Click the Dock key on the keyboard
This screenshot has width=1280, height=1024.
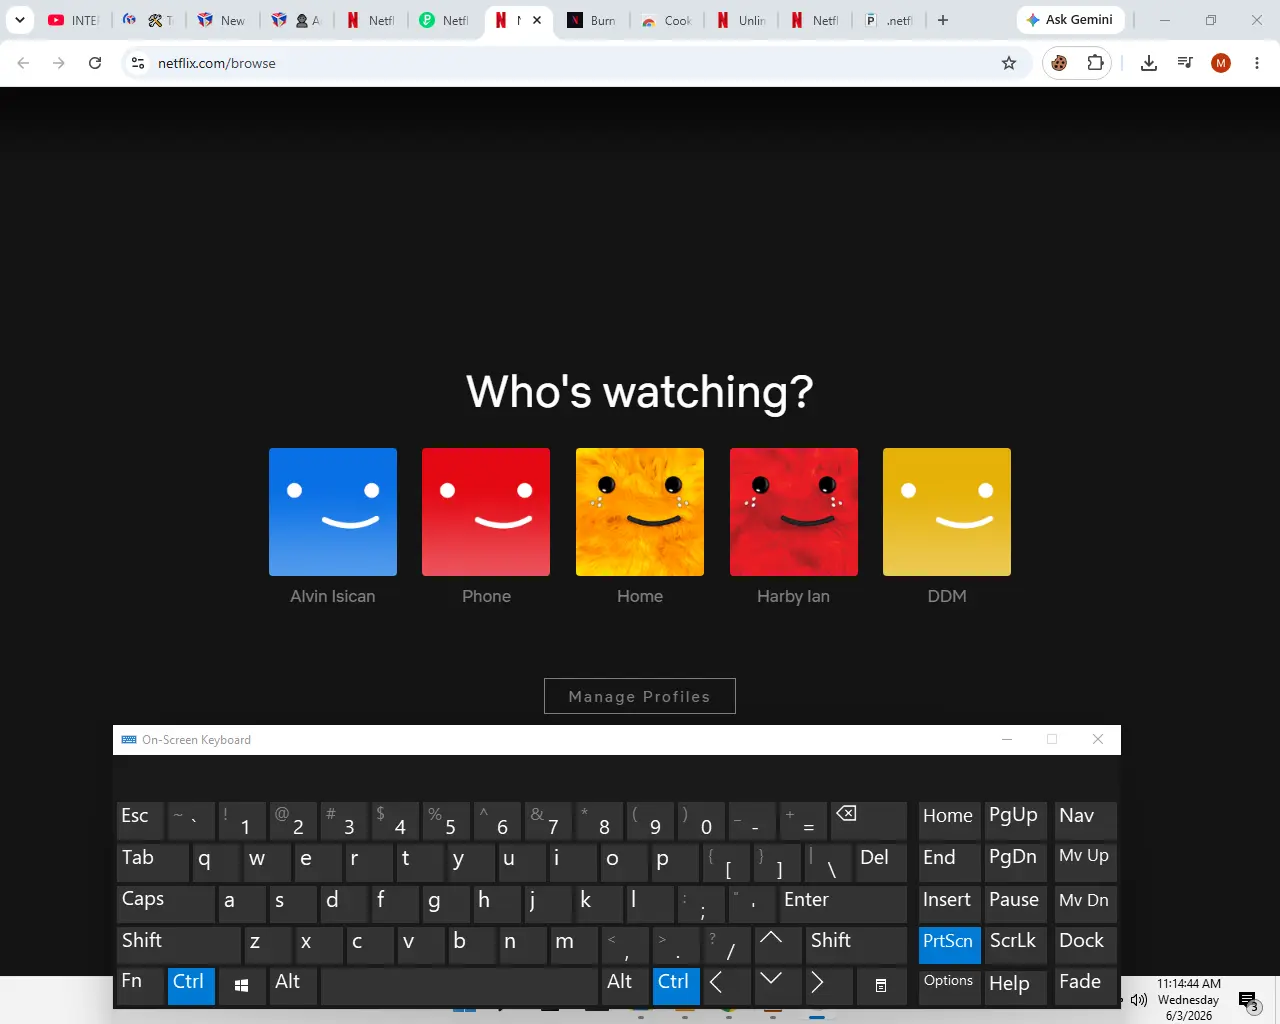(1085, 943)
